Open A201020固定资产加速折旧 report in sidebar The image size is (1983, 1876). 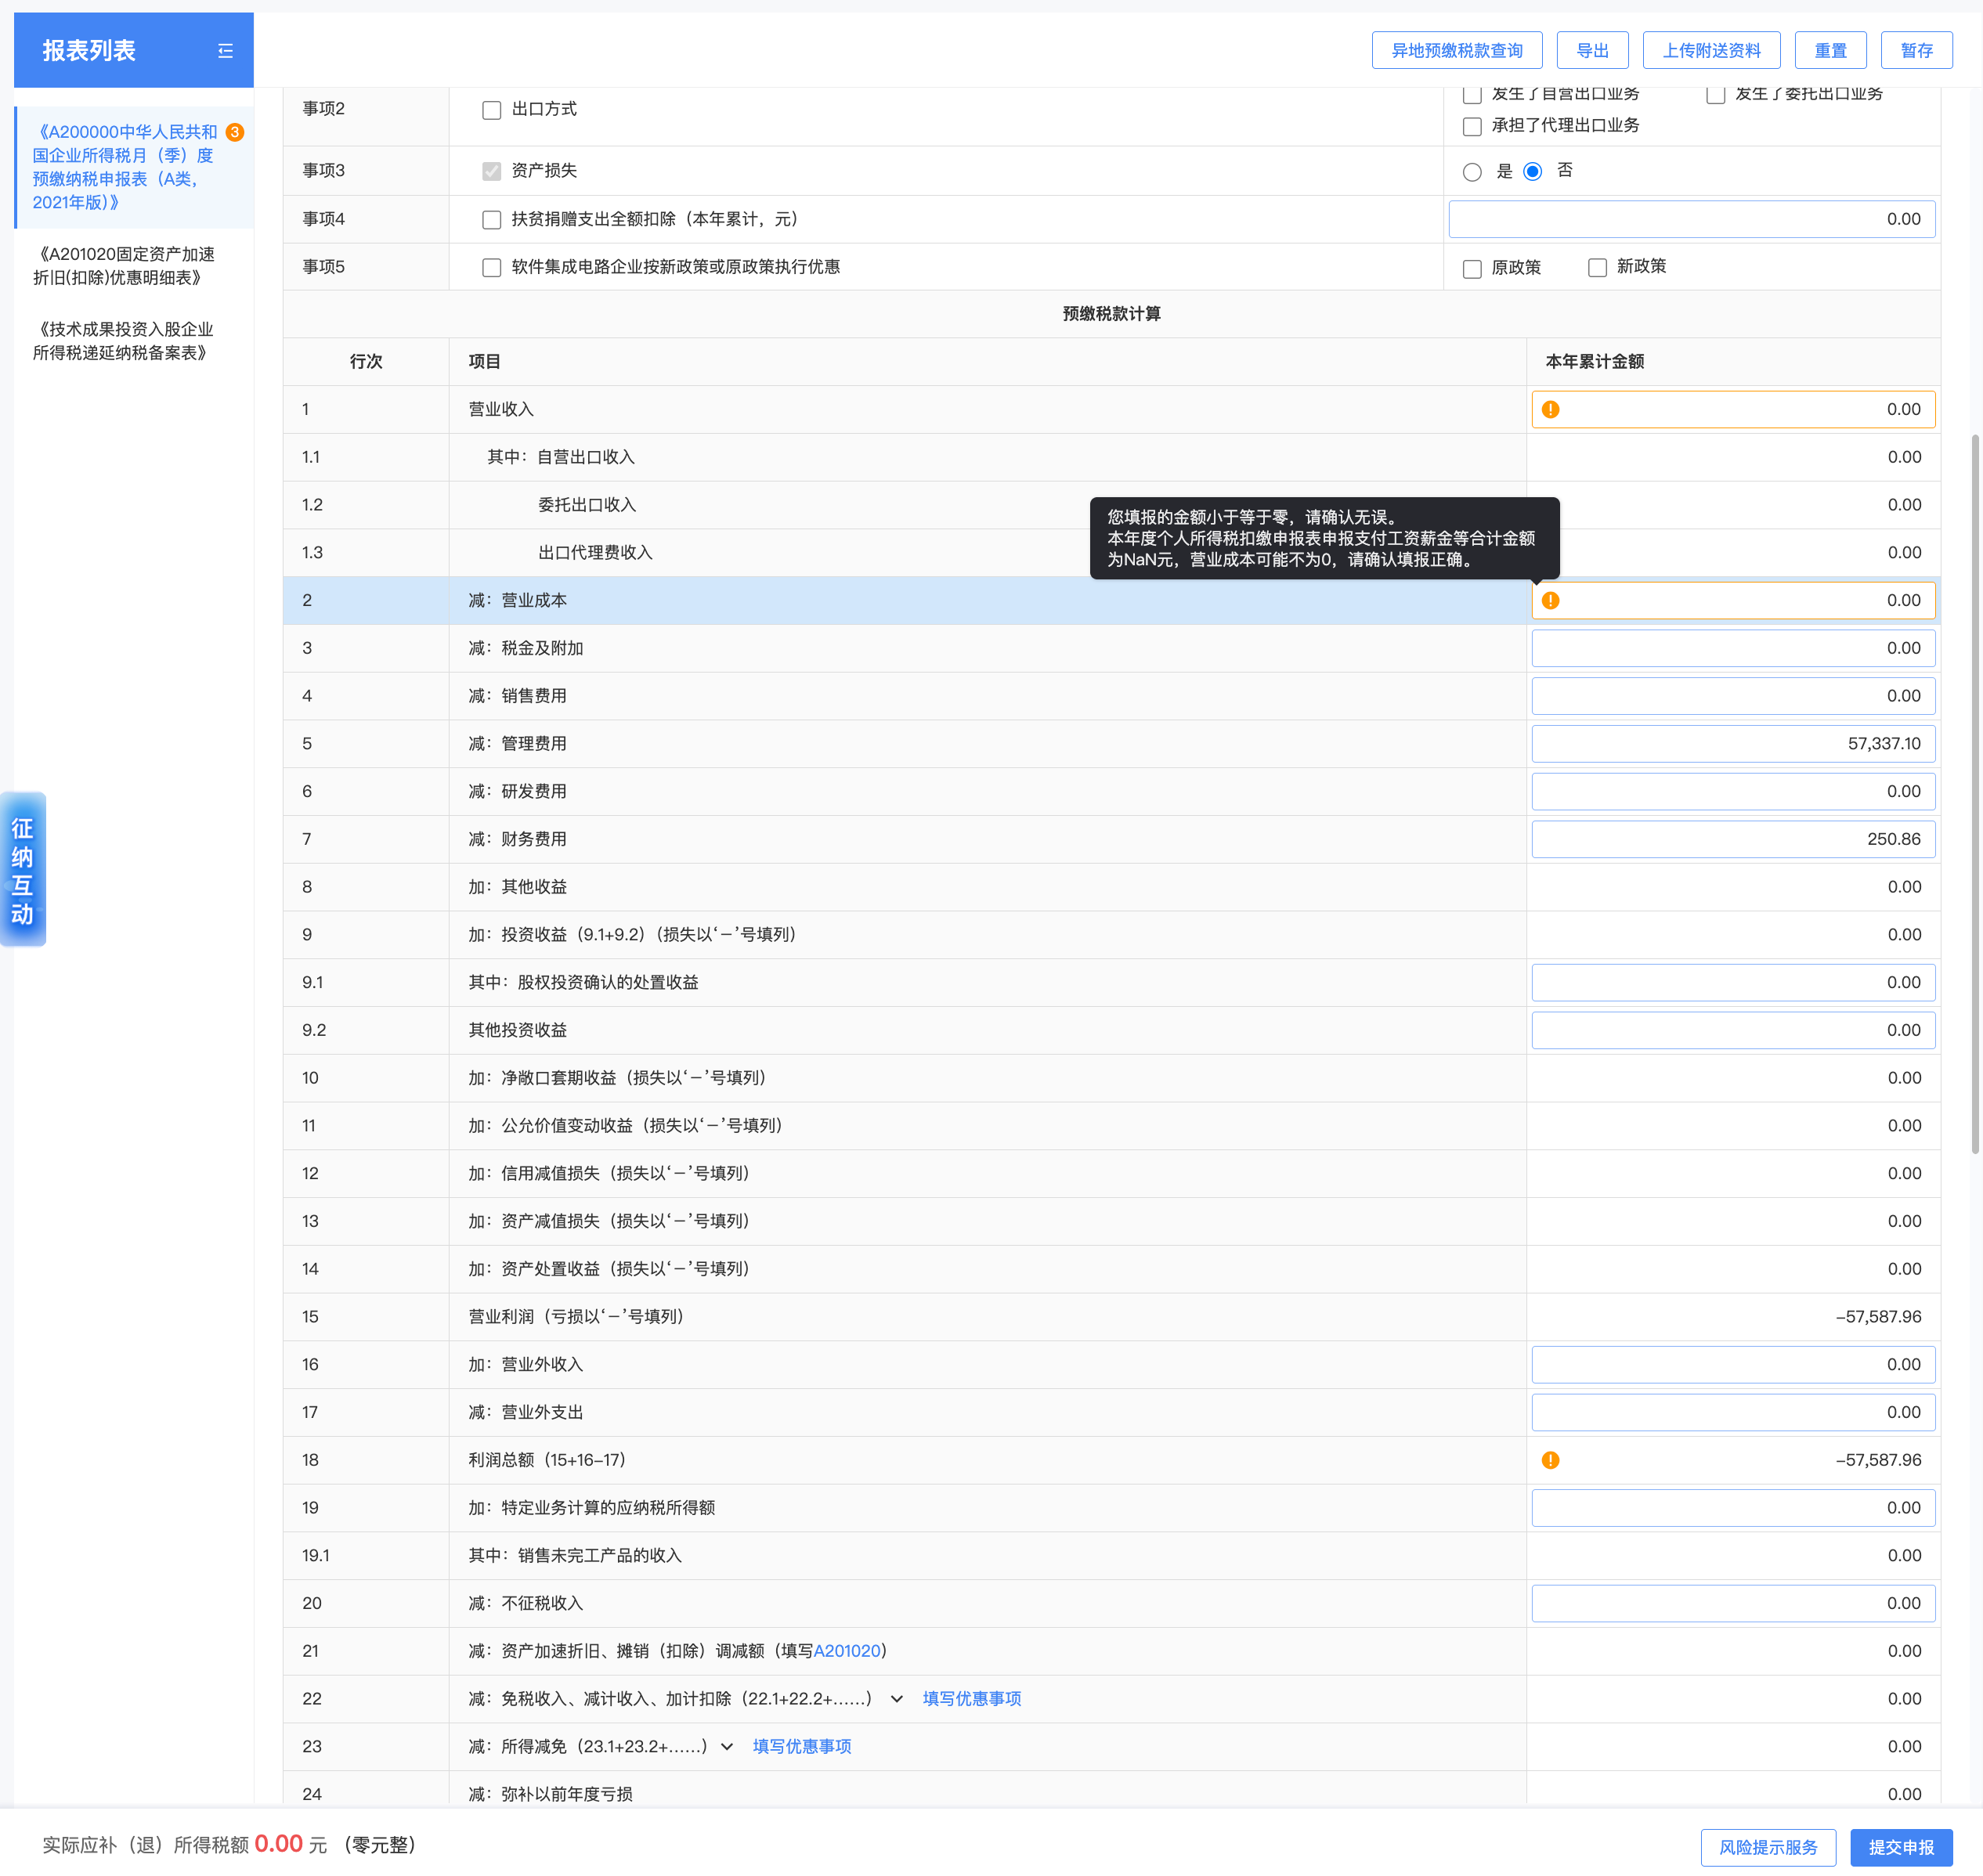(x=124, y=266)
